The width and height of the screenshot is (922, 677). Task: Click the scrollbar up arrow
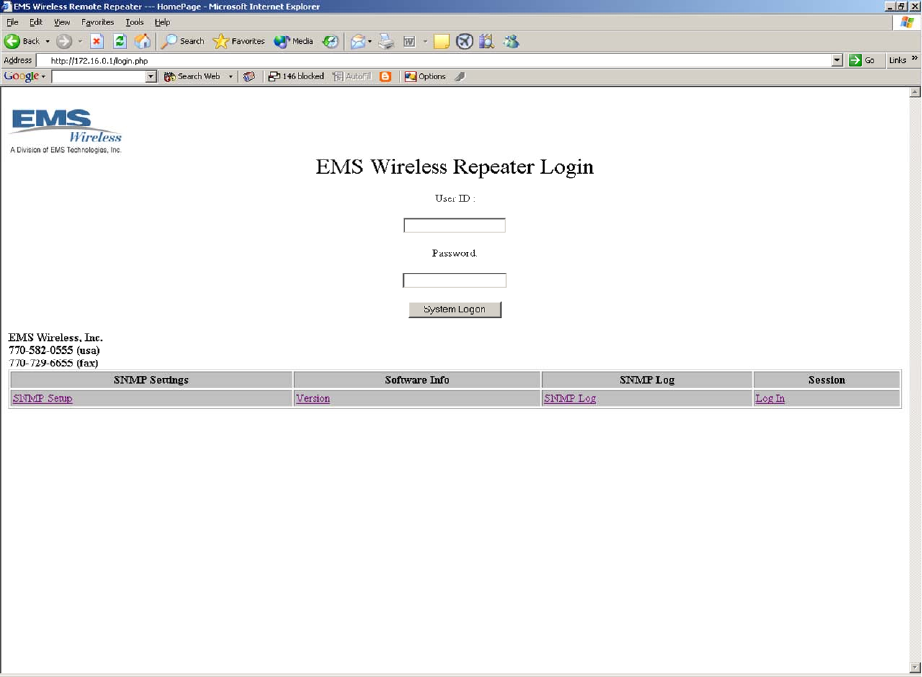tap(915, 92)
